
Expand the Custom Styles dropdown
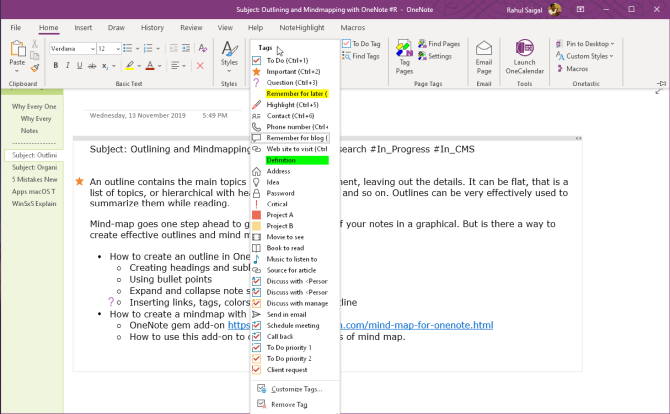(611, 56)
